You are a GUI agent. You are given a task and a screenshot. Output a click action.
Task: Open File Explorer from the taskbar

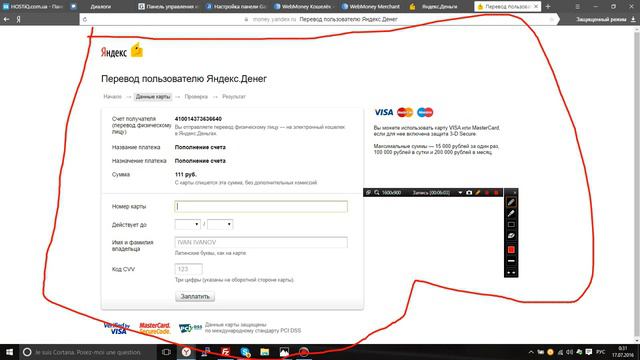[264, 352]
